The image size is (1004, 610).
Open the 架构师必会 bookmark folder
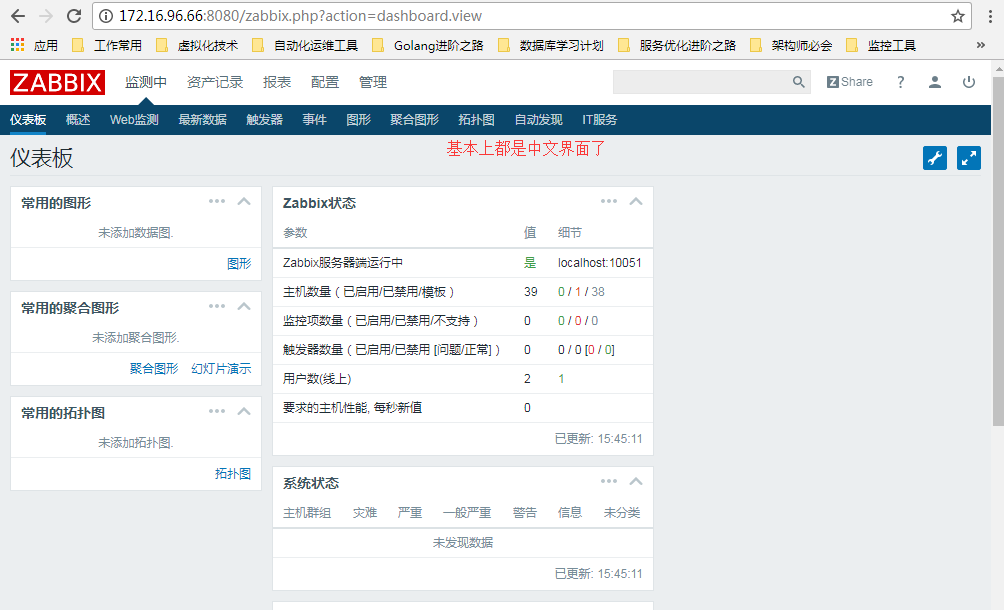pos(791,45)
